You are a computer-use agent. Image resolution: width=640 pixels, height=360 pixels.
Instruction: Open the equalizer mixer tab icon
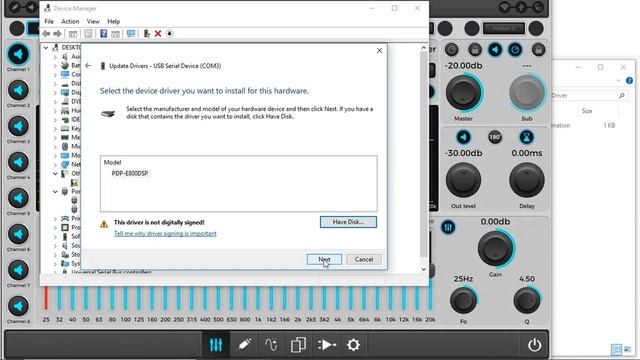click(216, 345)
